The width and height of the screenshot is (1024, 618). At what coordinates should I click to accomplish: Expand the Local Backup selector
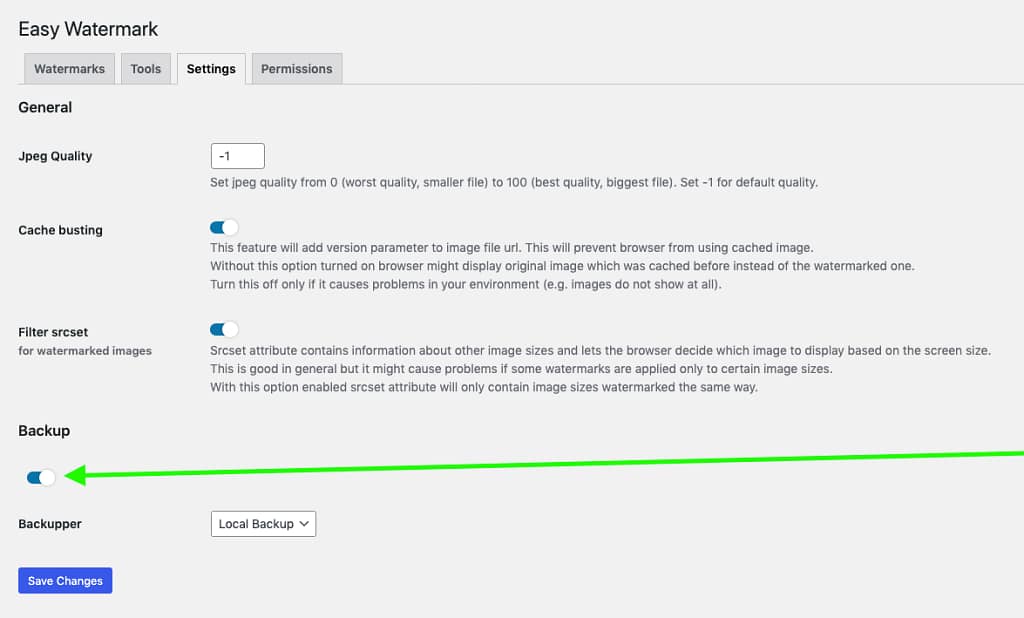coord(263,523)
